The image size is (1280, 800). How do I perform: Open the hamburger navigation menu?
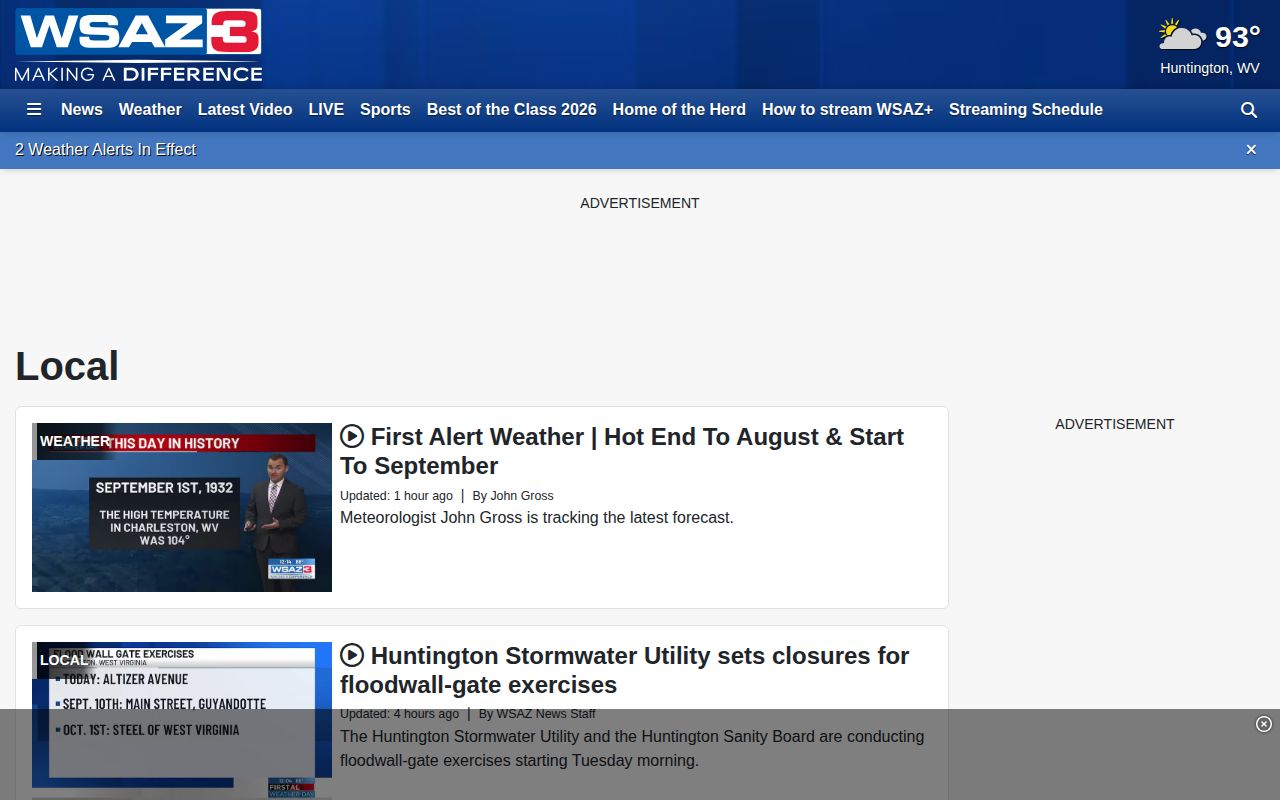[34, 110]
